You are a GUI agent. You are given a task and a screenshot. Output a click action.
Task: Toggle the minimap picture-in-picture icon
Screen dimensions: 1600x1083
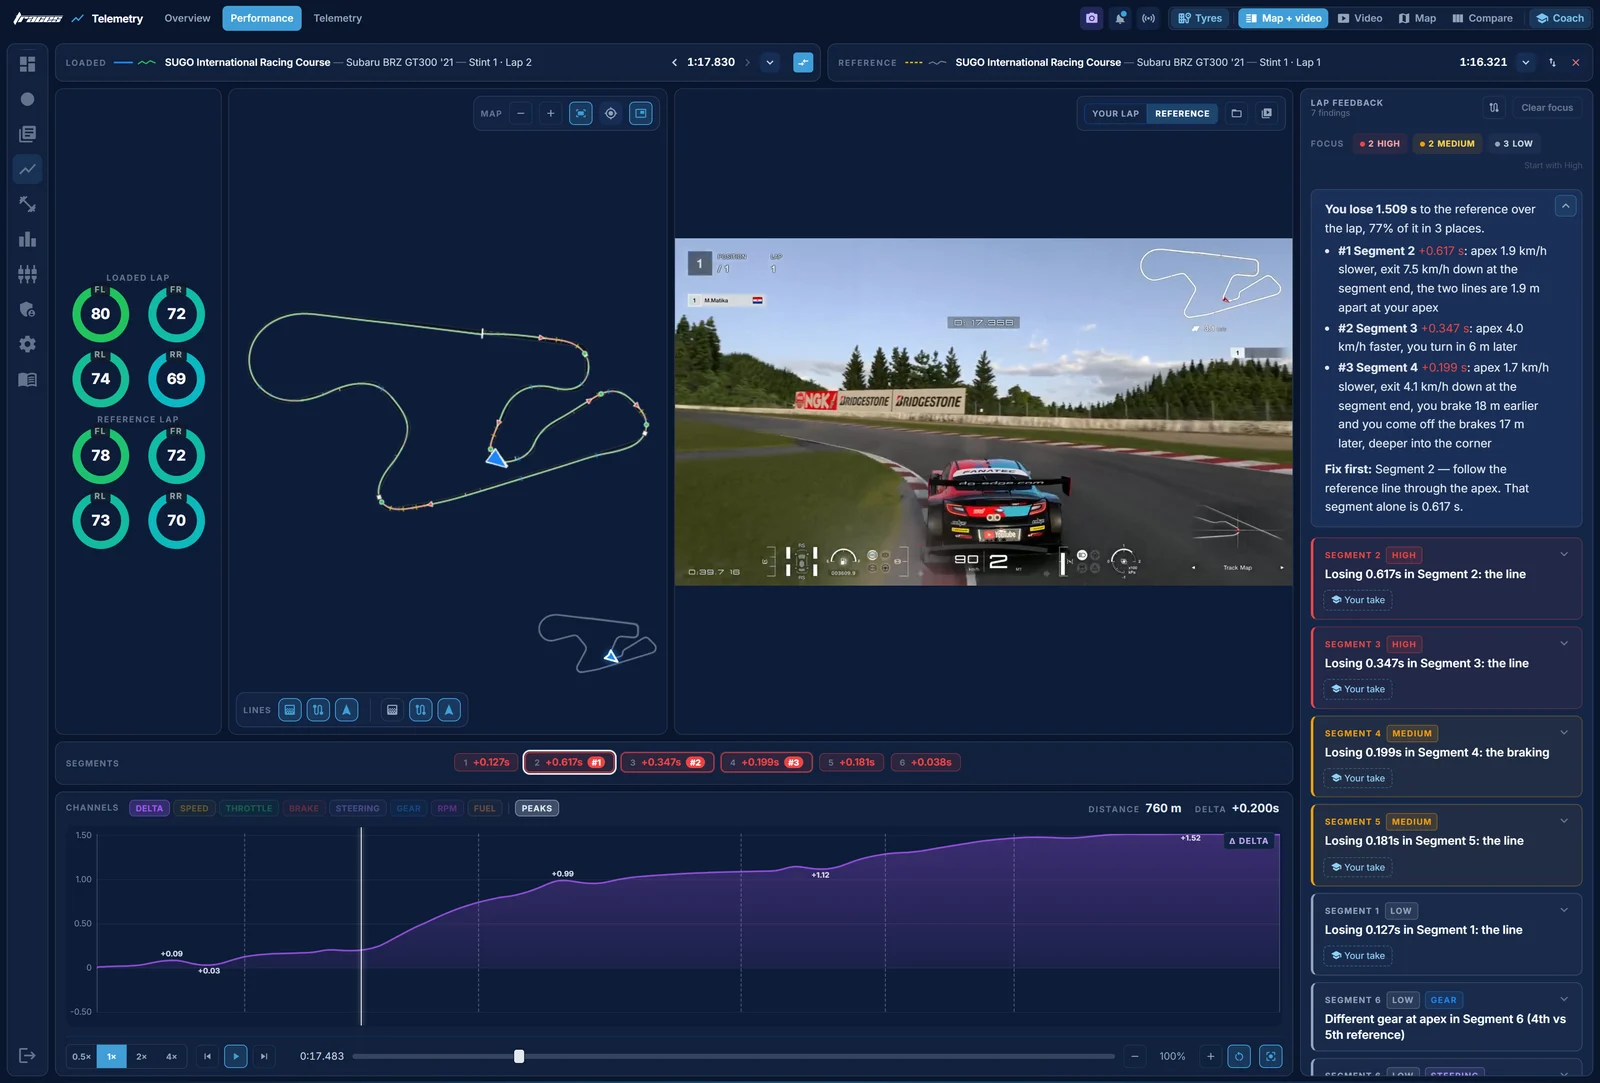coord(641,113)
